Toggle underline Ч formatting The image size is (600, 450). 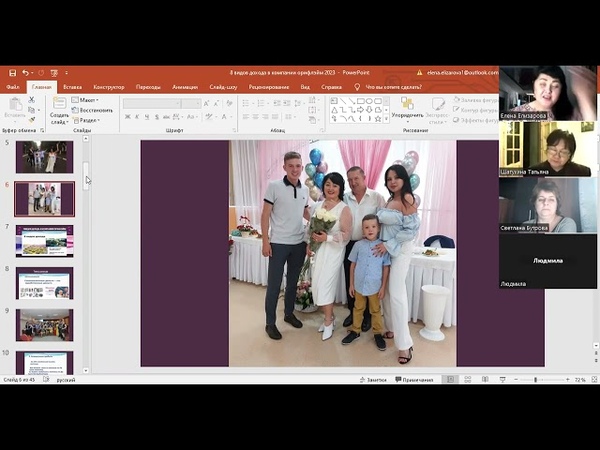pos(147,117)
